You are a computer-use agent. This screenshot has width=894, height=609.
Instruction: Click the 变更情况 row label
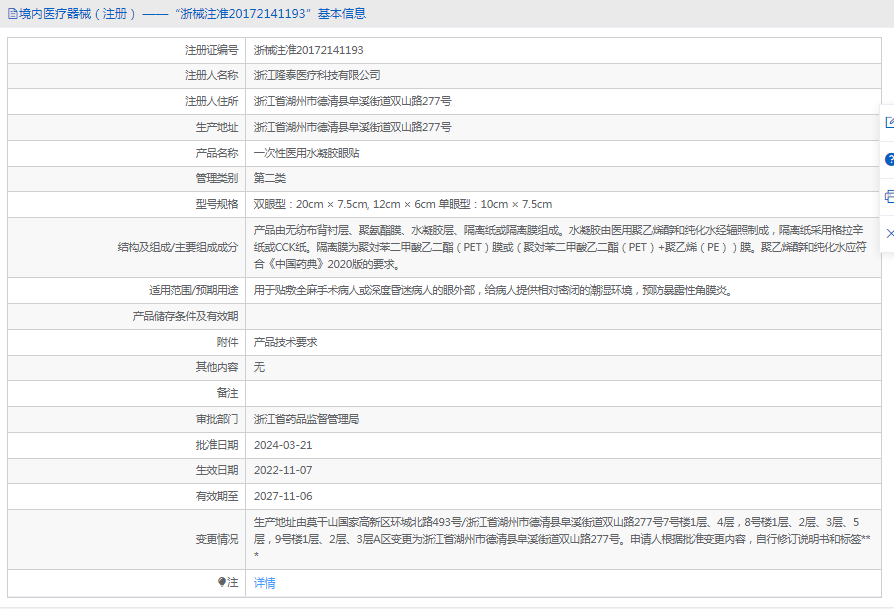pyautogui.click(x=217, y=539)
